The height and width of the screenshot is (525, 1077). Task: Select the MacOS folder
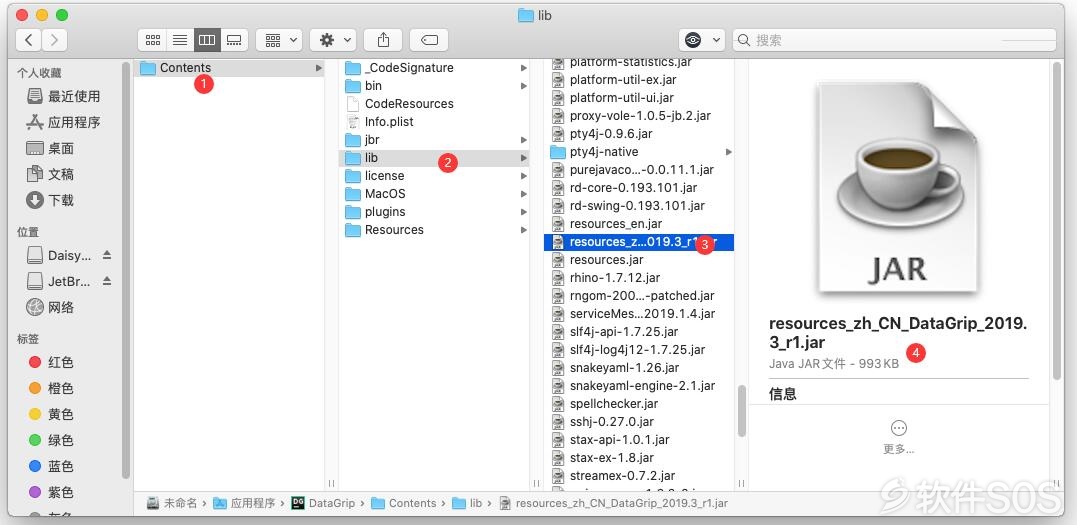pyautogui.click(x=435, y=194)
